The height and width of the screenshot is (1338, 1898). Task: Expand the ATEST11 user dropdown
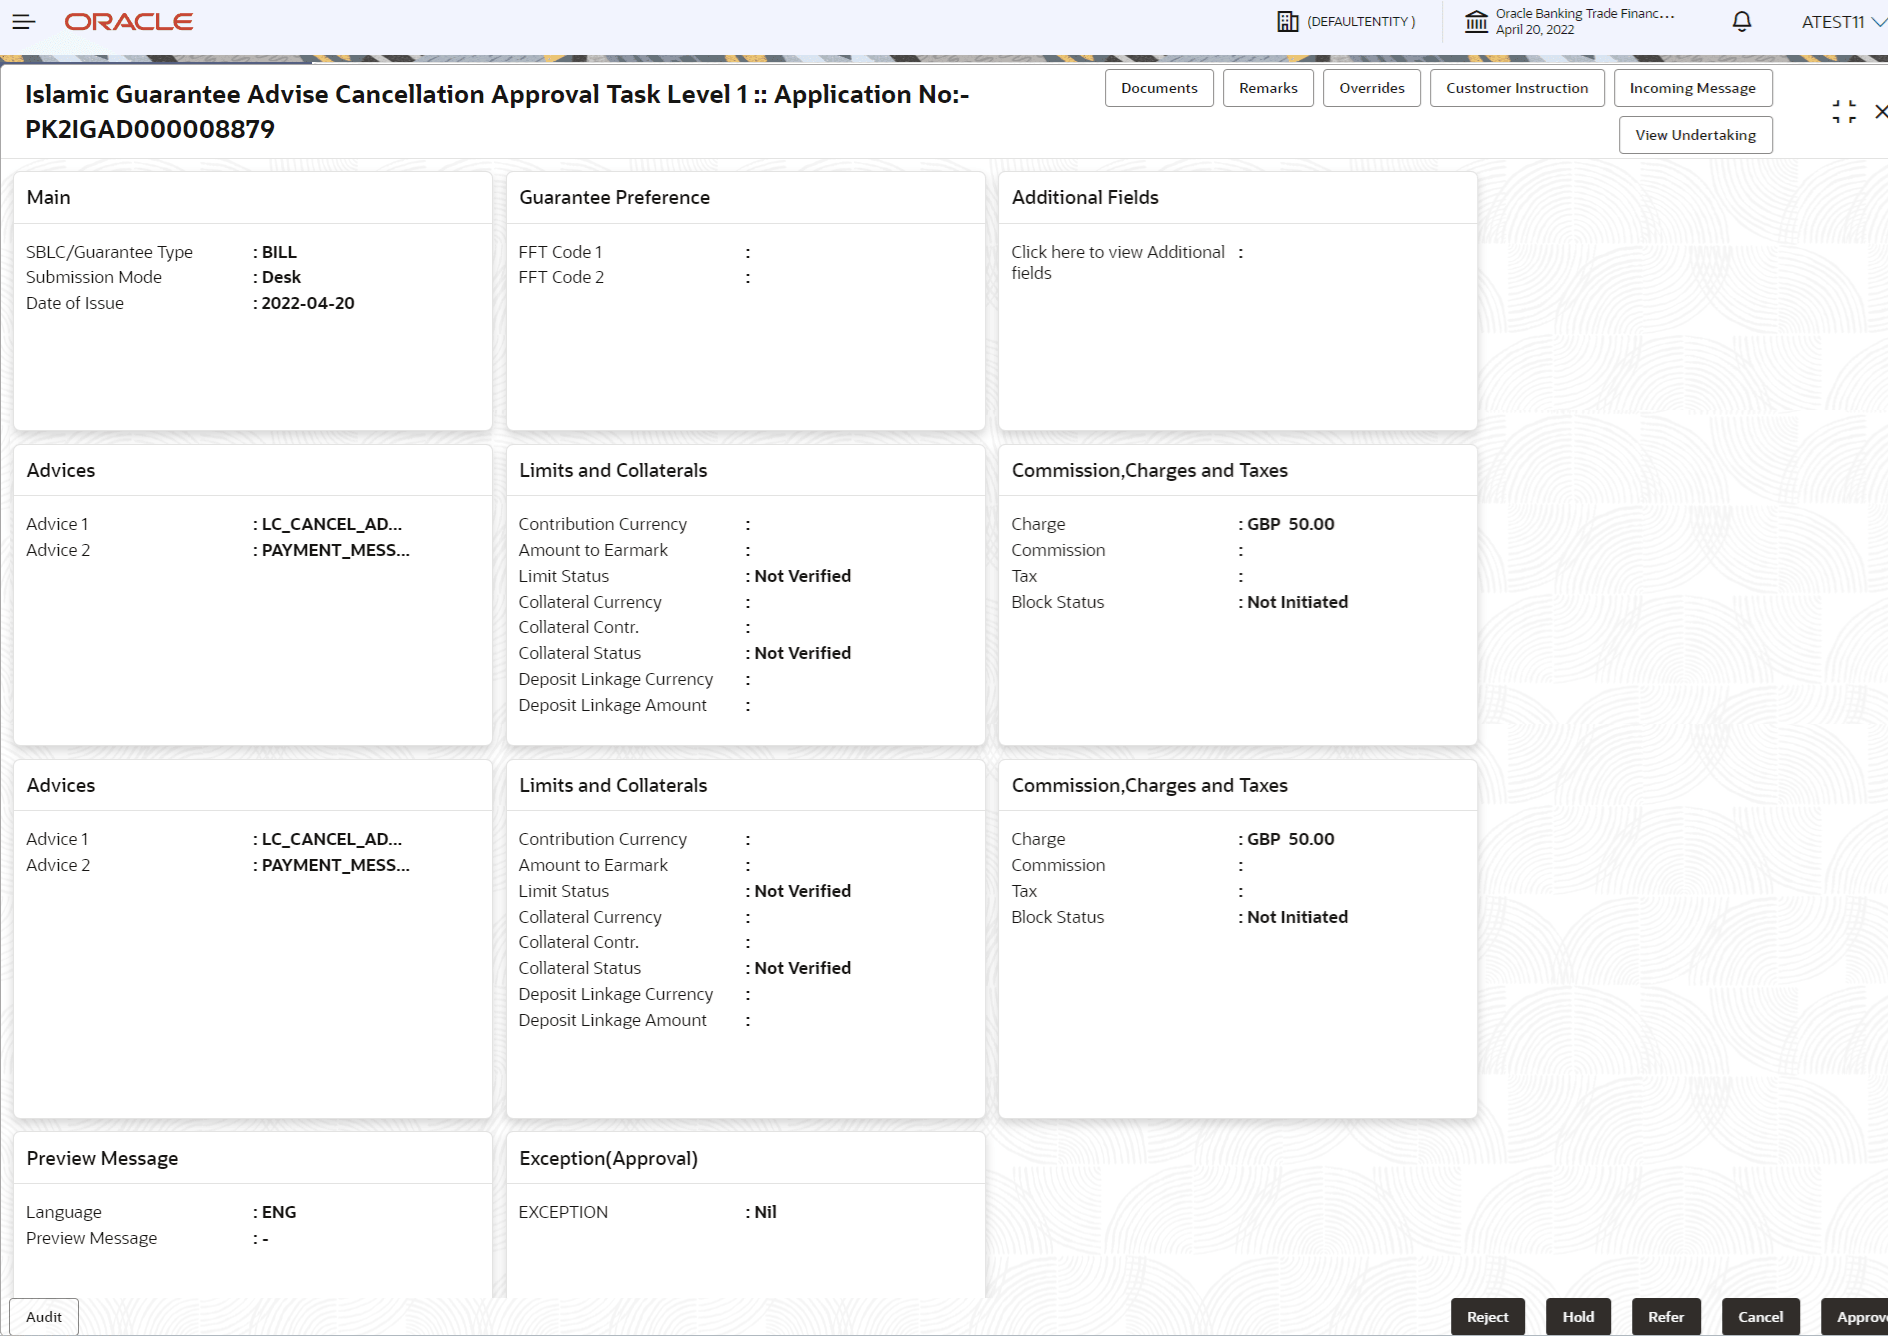tap(1840, 21)
